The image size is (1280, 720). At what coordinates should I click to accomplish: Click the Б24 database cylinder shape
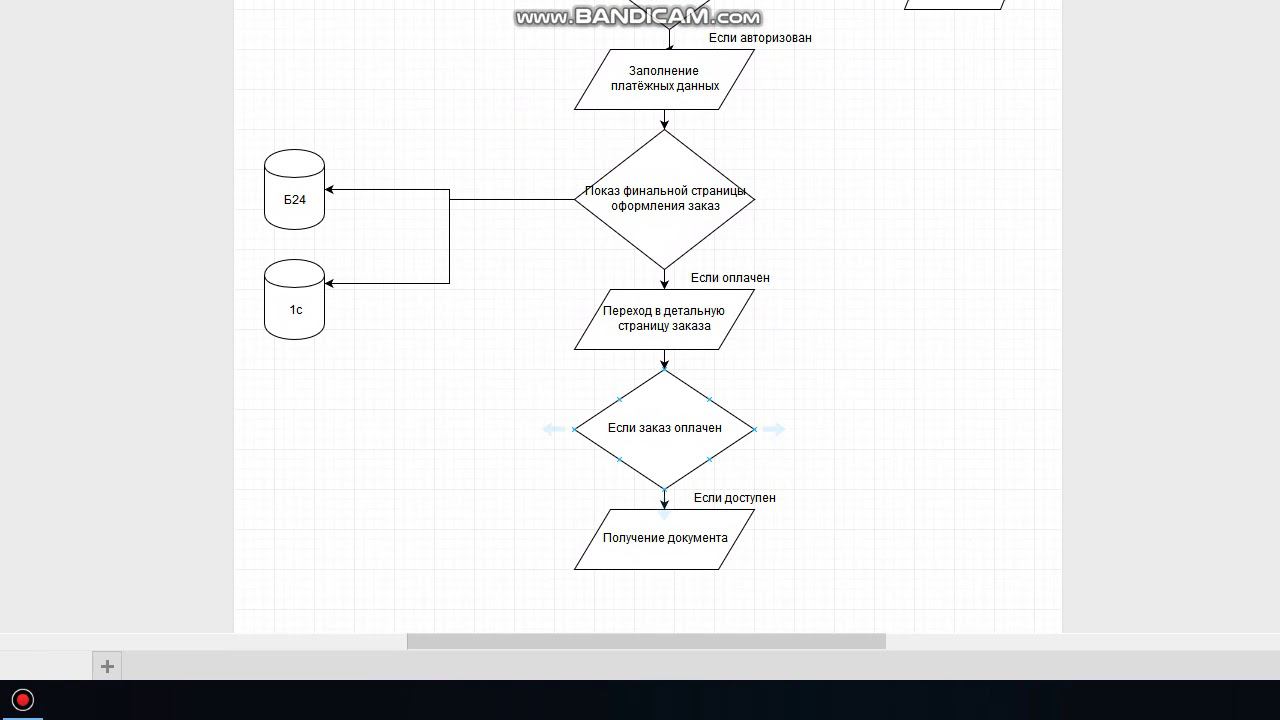(294, 190)
